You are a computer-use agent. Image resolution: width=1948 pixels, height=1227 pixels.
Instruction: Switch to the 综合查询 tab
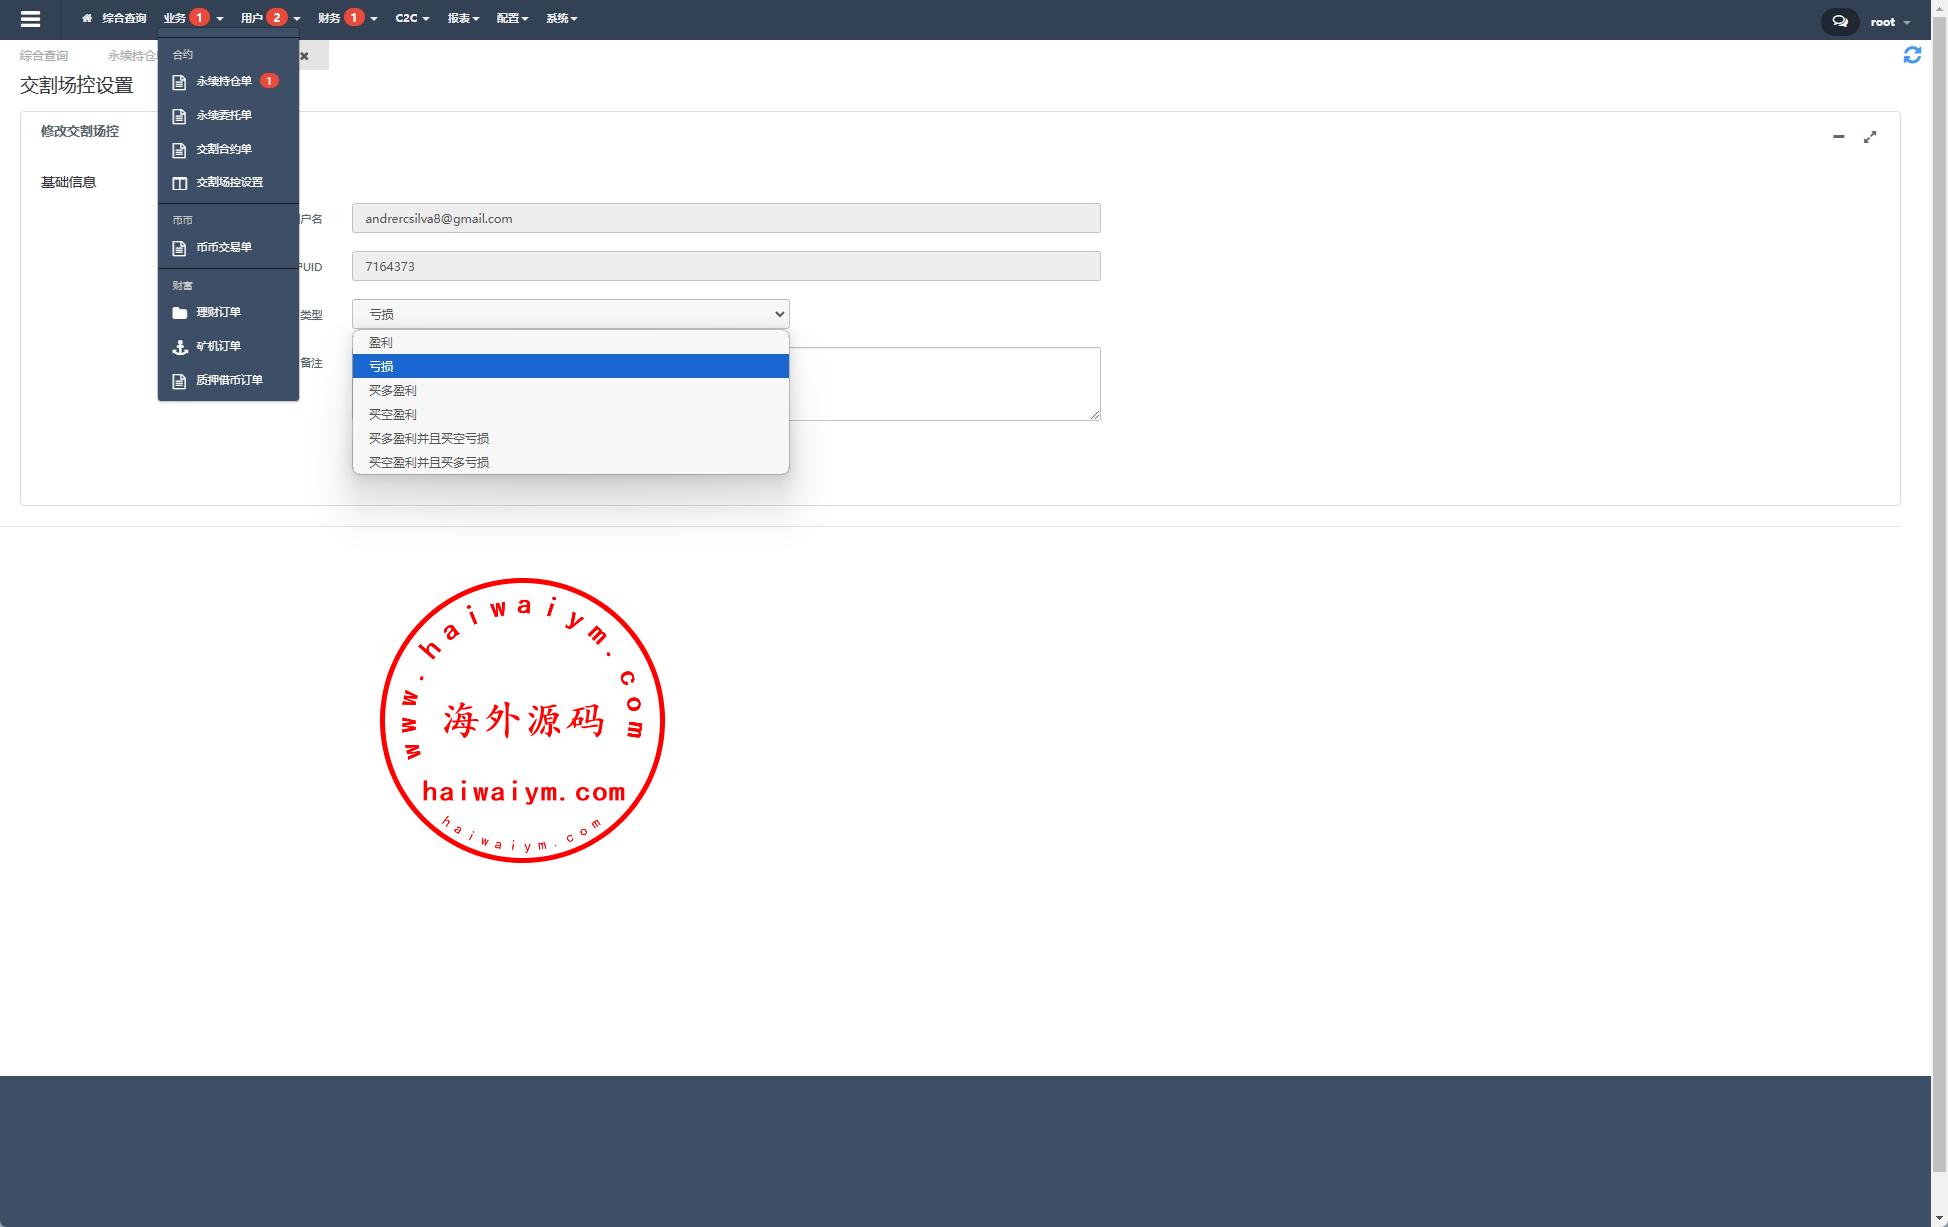[44, 56]
